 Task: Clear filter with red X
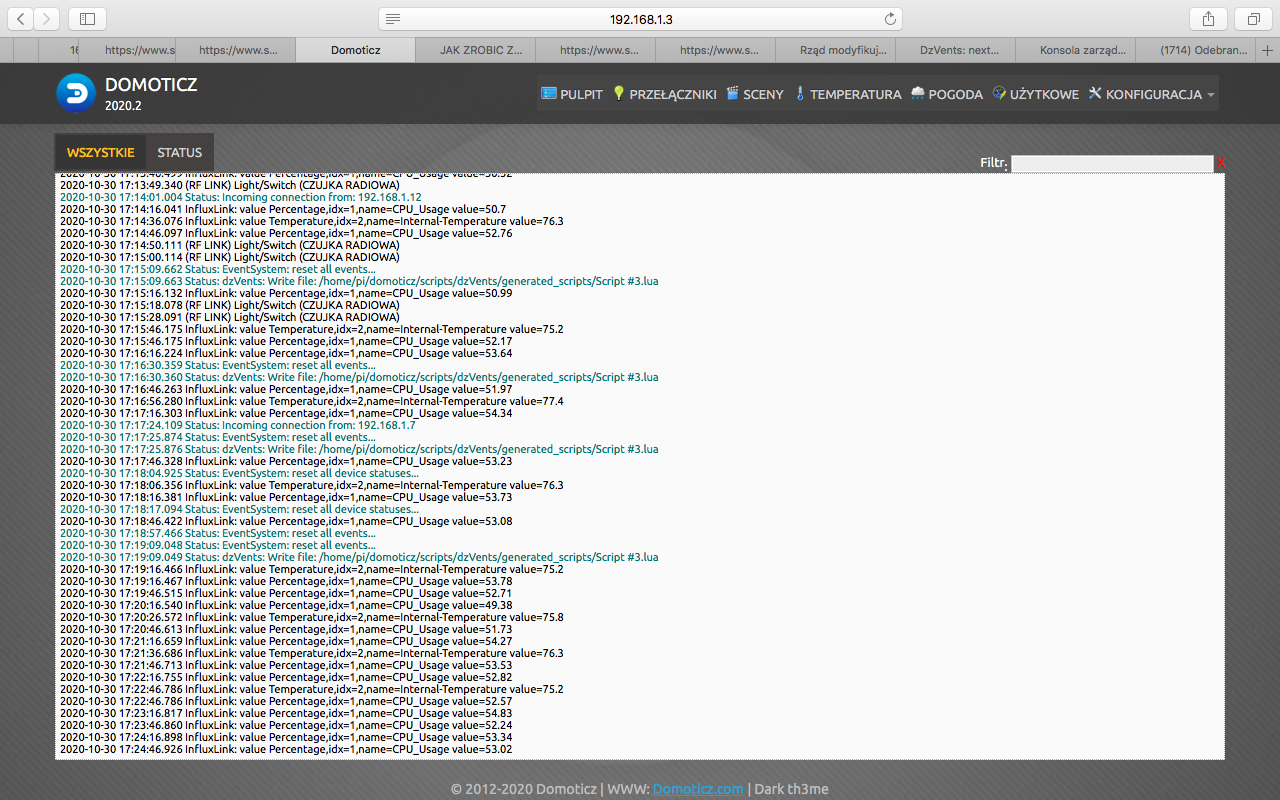click(1221, 163)
